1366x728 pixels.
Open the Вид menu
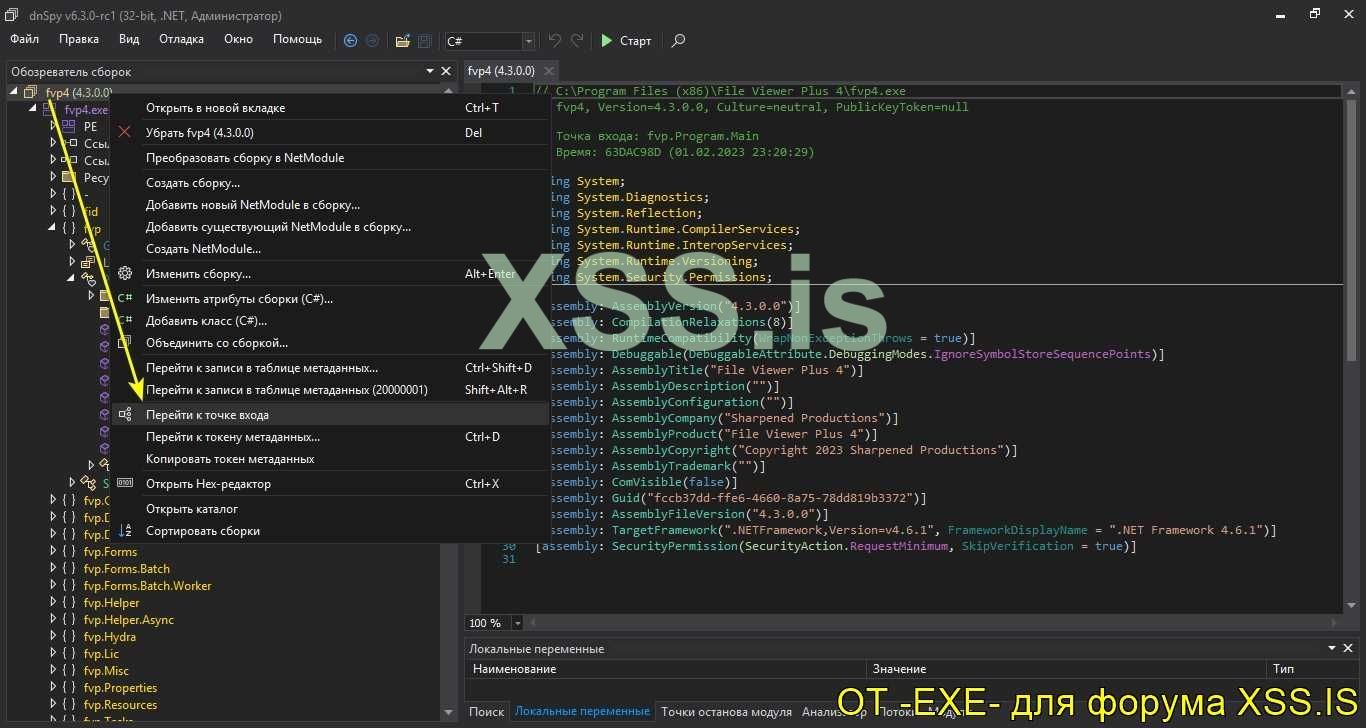point(129,40)
